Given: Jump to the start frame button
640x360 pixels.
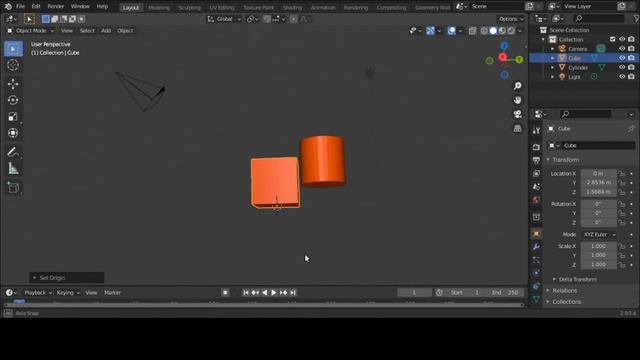Looking at the screenshot, I should (246, 293).
